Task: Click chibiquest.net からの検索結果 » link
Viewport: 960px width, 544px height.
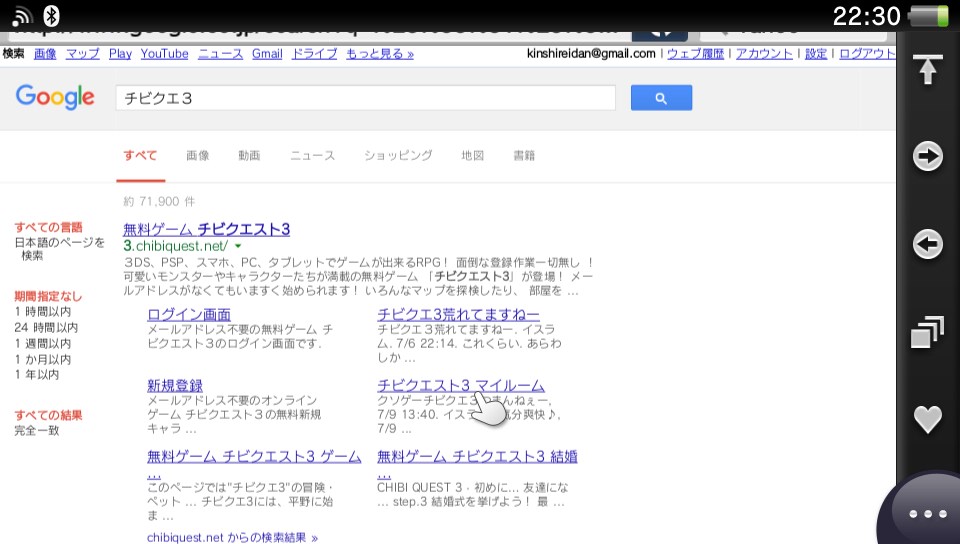Action: click(x=233, y=538)
